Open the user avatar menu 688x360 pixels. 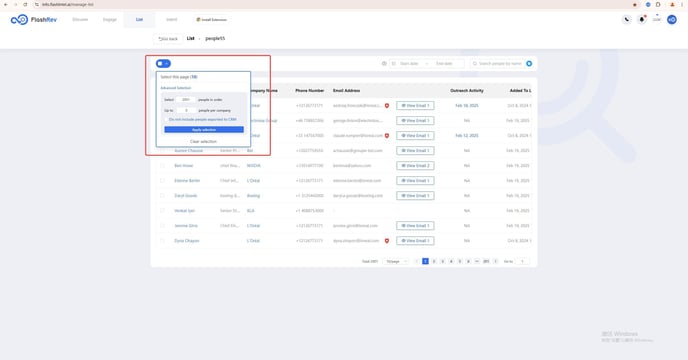point(671,20)
